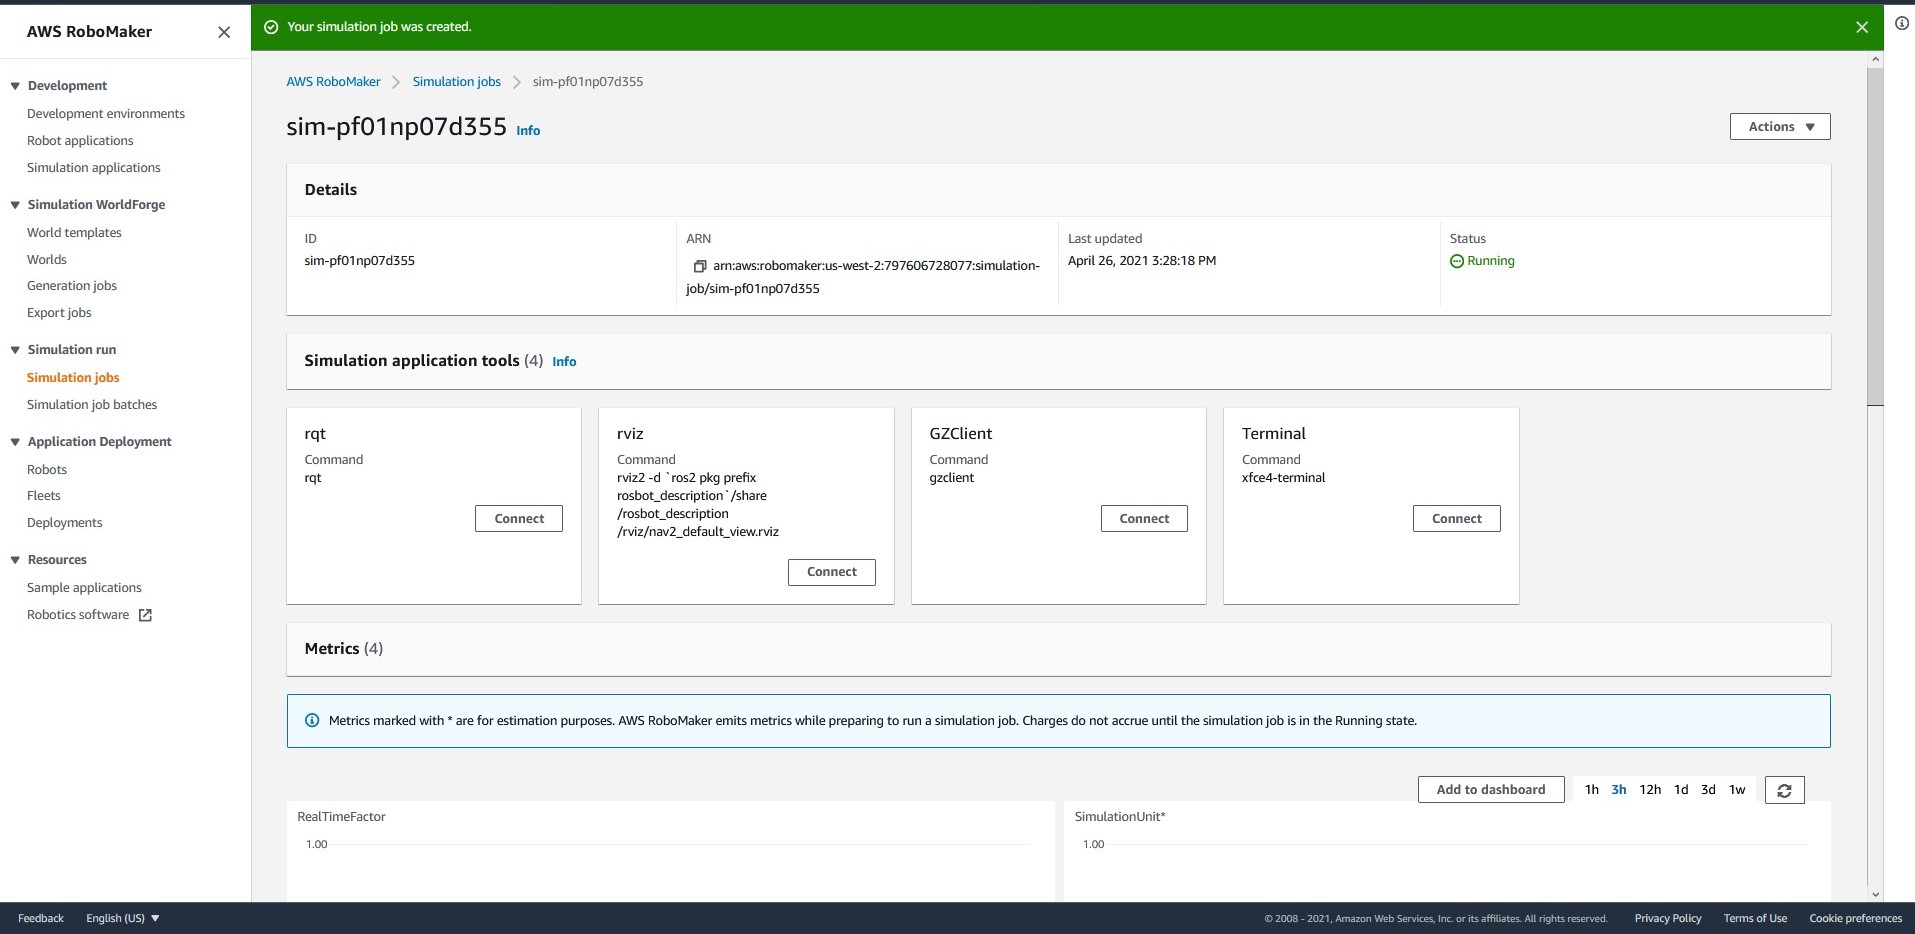This screenshot has width=1915, height=934.
Task: Copy the ARN with the copy icon
Action: coord(700,266)
